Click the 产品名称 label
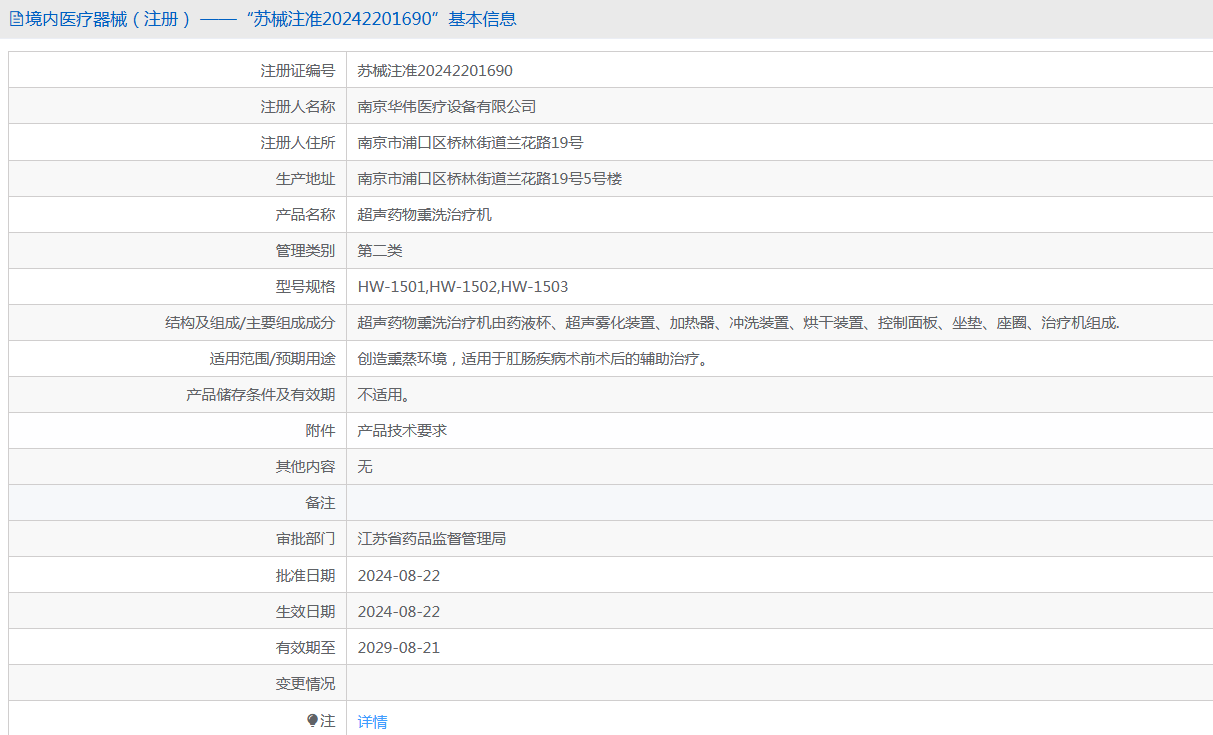The height and width of the screenshot is (735, 1213). tap(305, 215)
